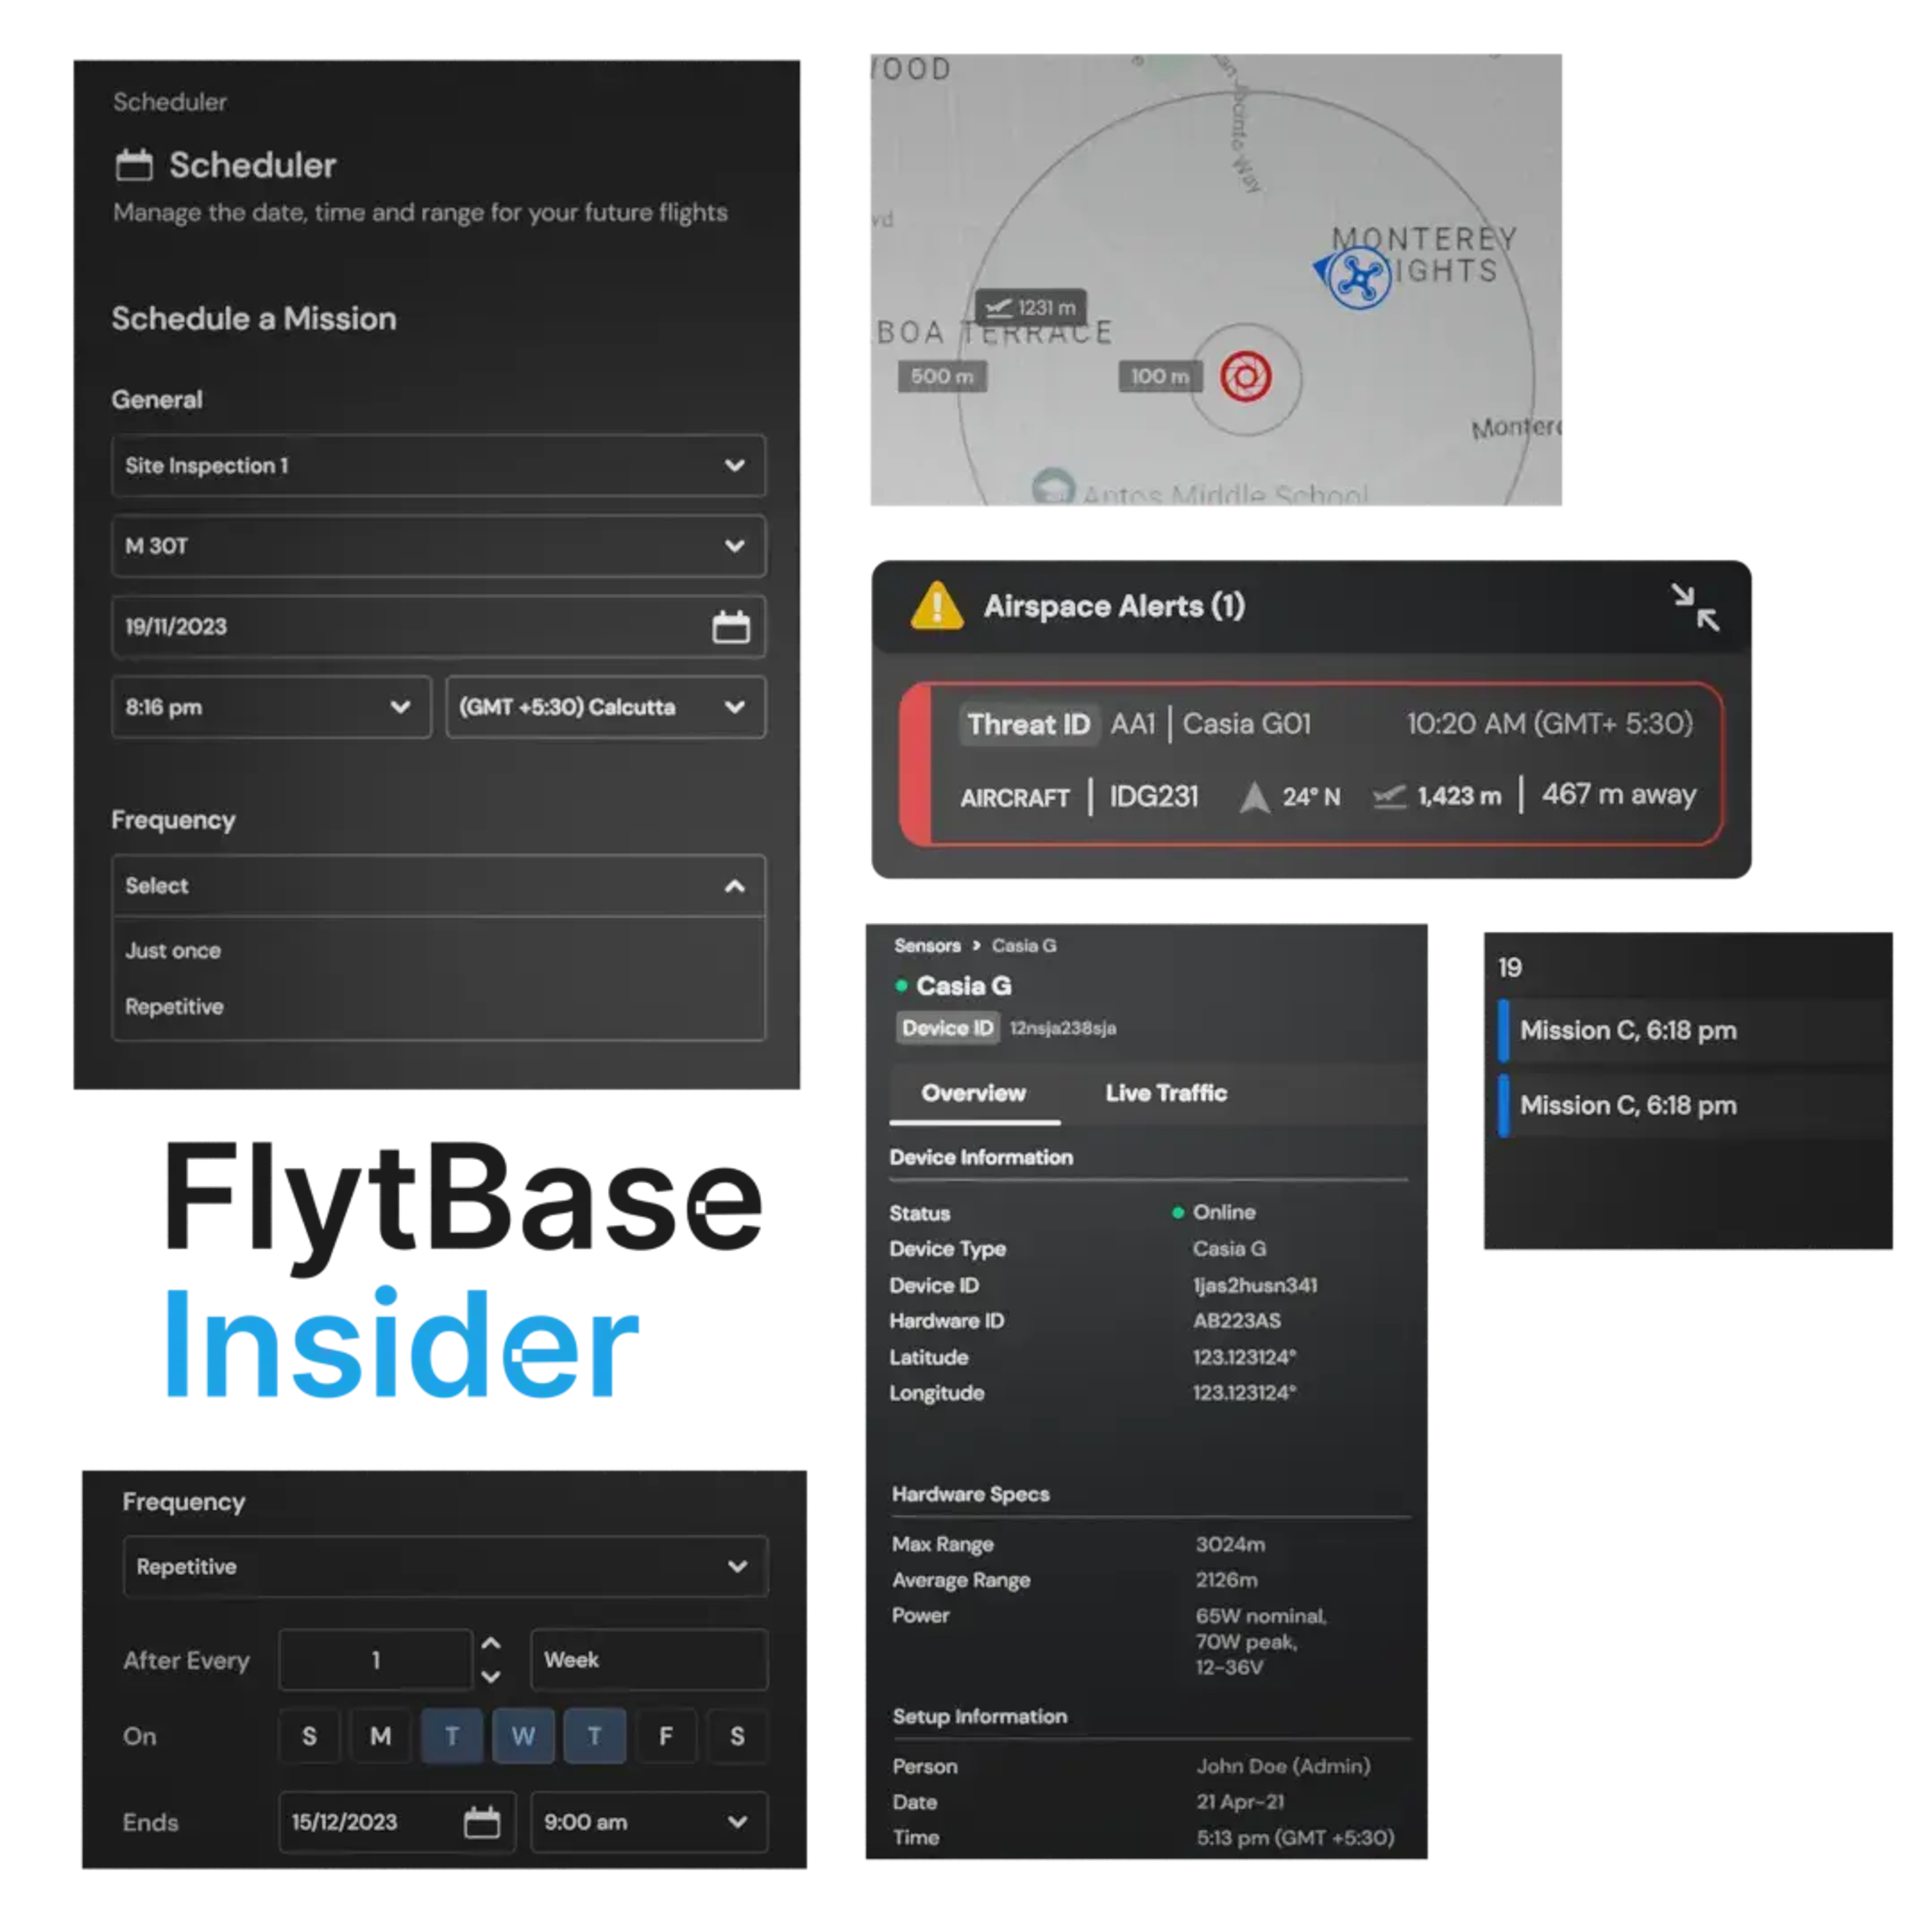This screenshot has width=1932, height=1932.
Task: Collapse the Airspace Alerts panel
Action: click(1695, 607)
